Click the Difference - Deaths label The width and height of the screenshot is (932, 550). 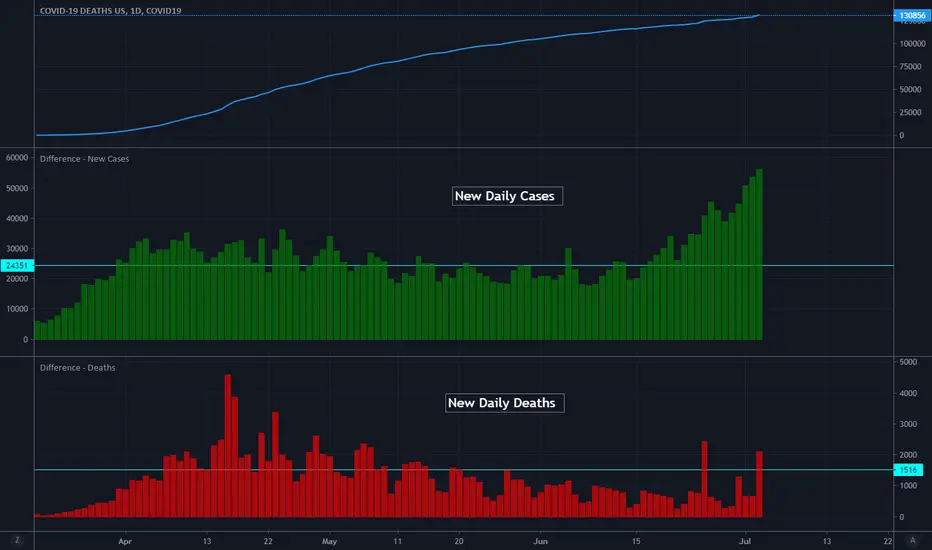click(x=77, y=367)
